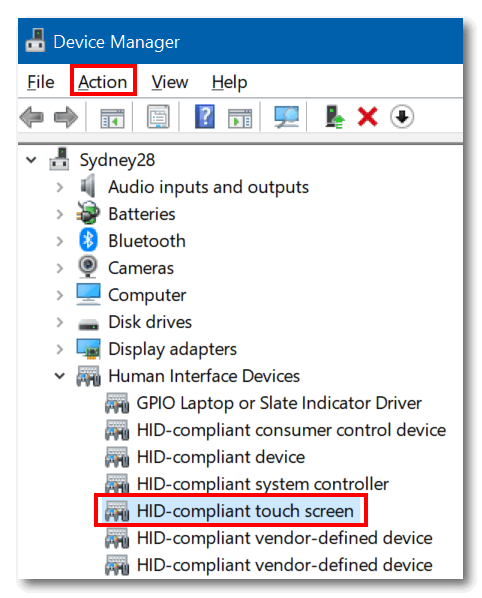Open the View menu

coord(170,82)
